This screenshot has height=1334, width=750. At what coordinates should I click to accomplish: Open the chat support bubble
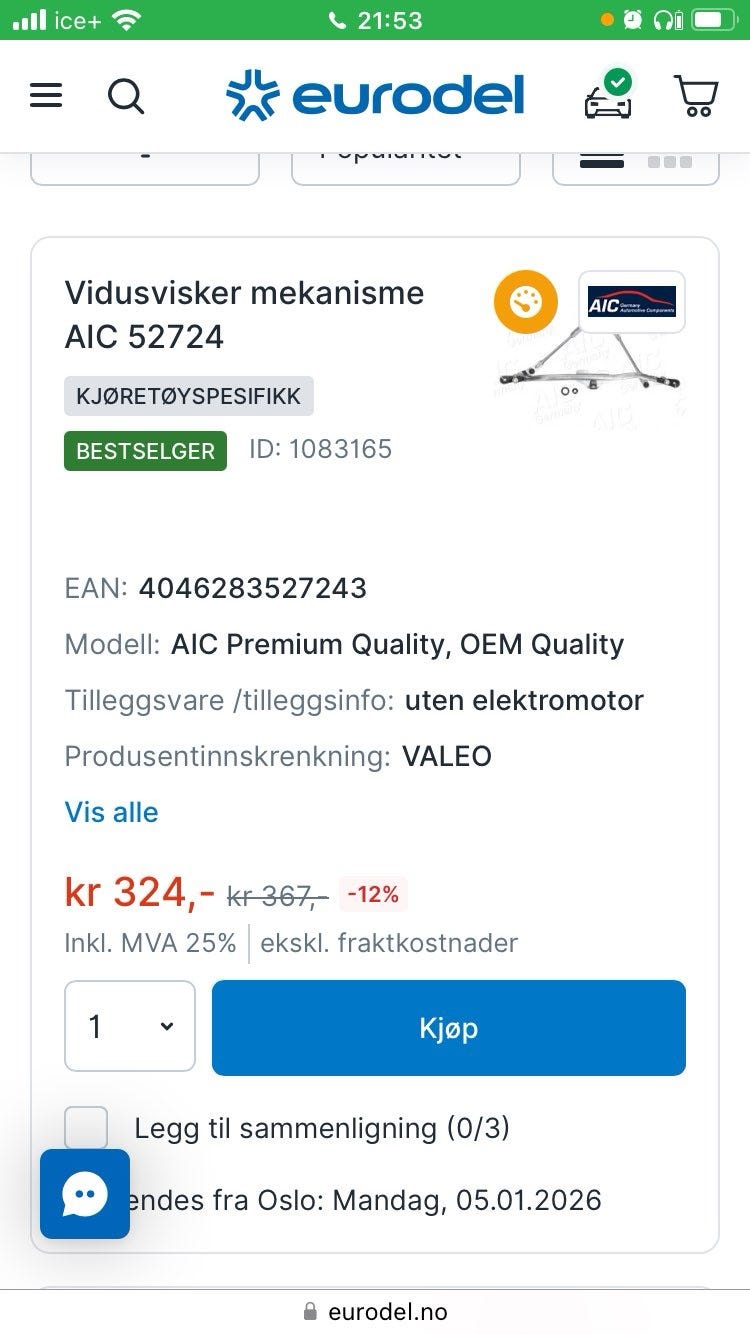coord(85,1194)
